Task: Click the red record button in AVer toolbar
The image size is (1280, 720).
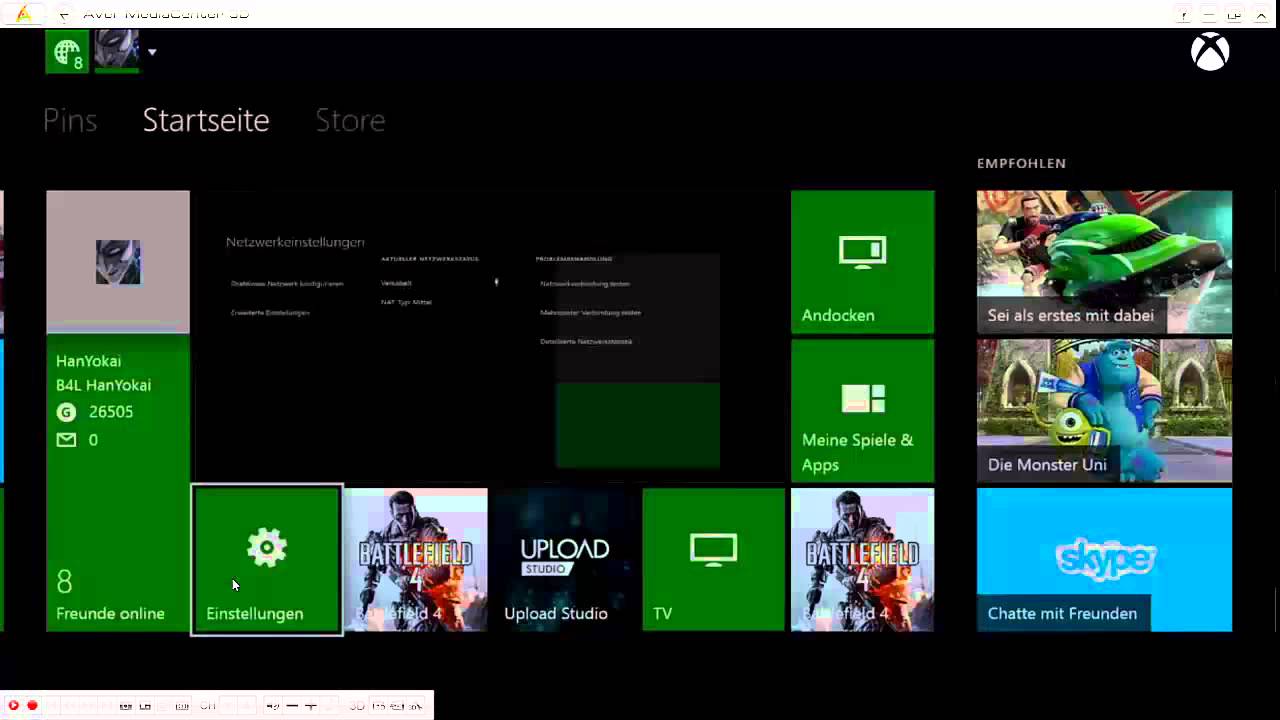Action: point(32,705)
